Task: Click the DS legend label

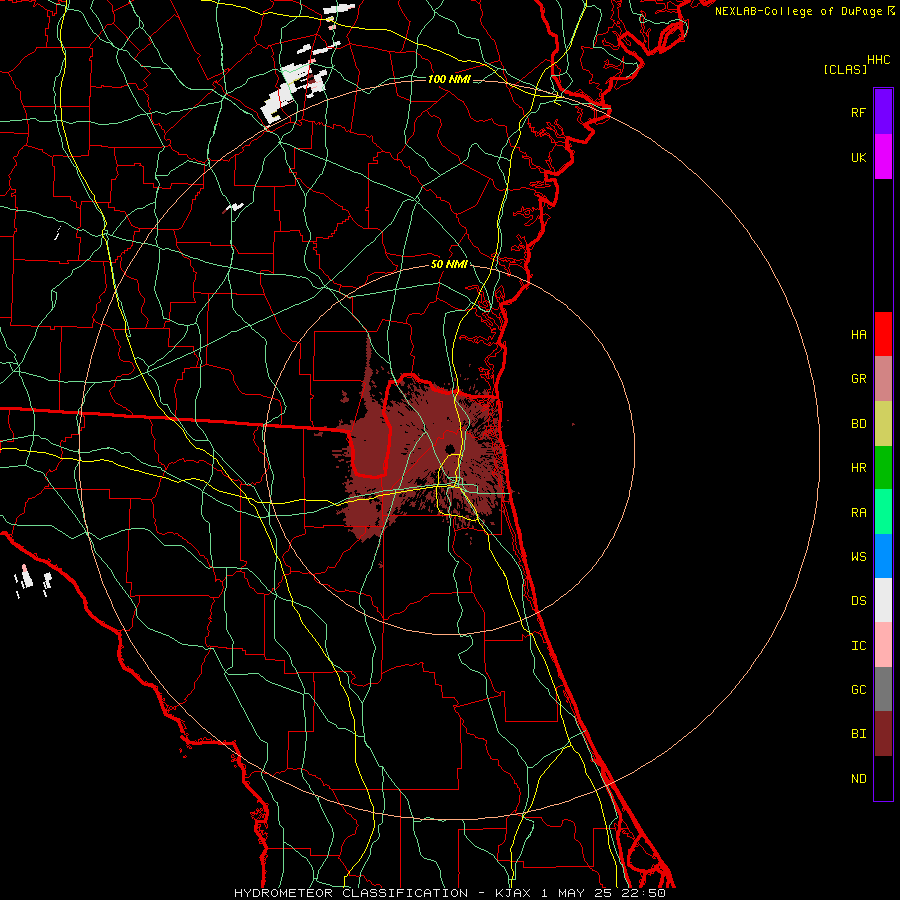Action: (859, 600)
